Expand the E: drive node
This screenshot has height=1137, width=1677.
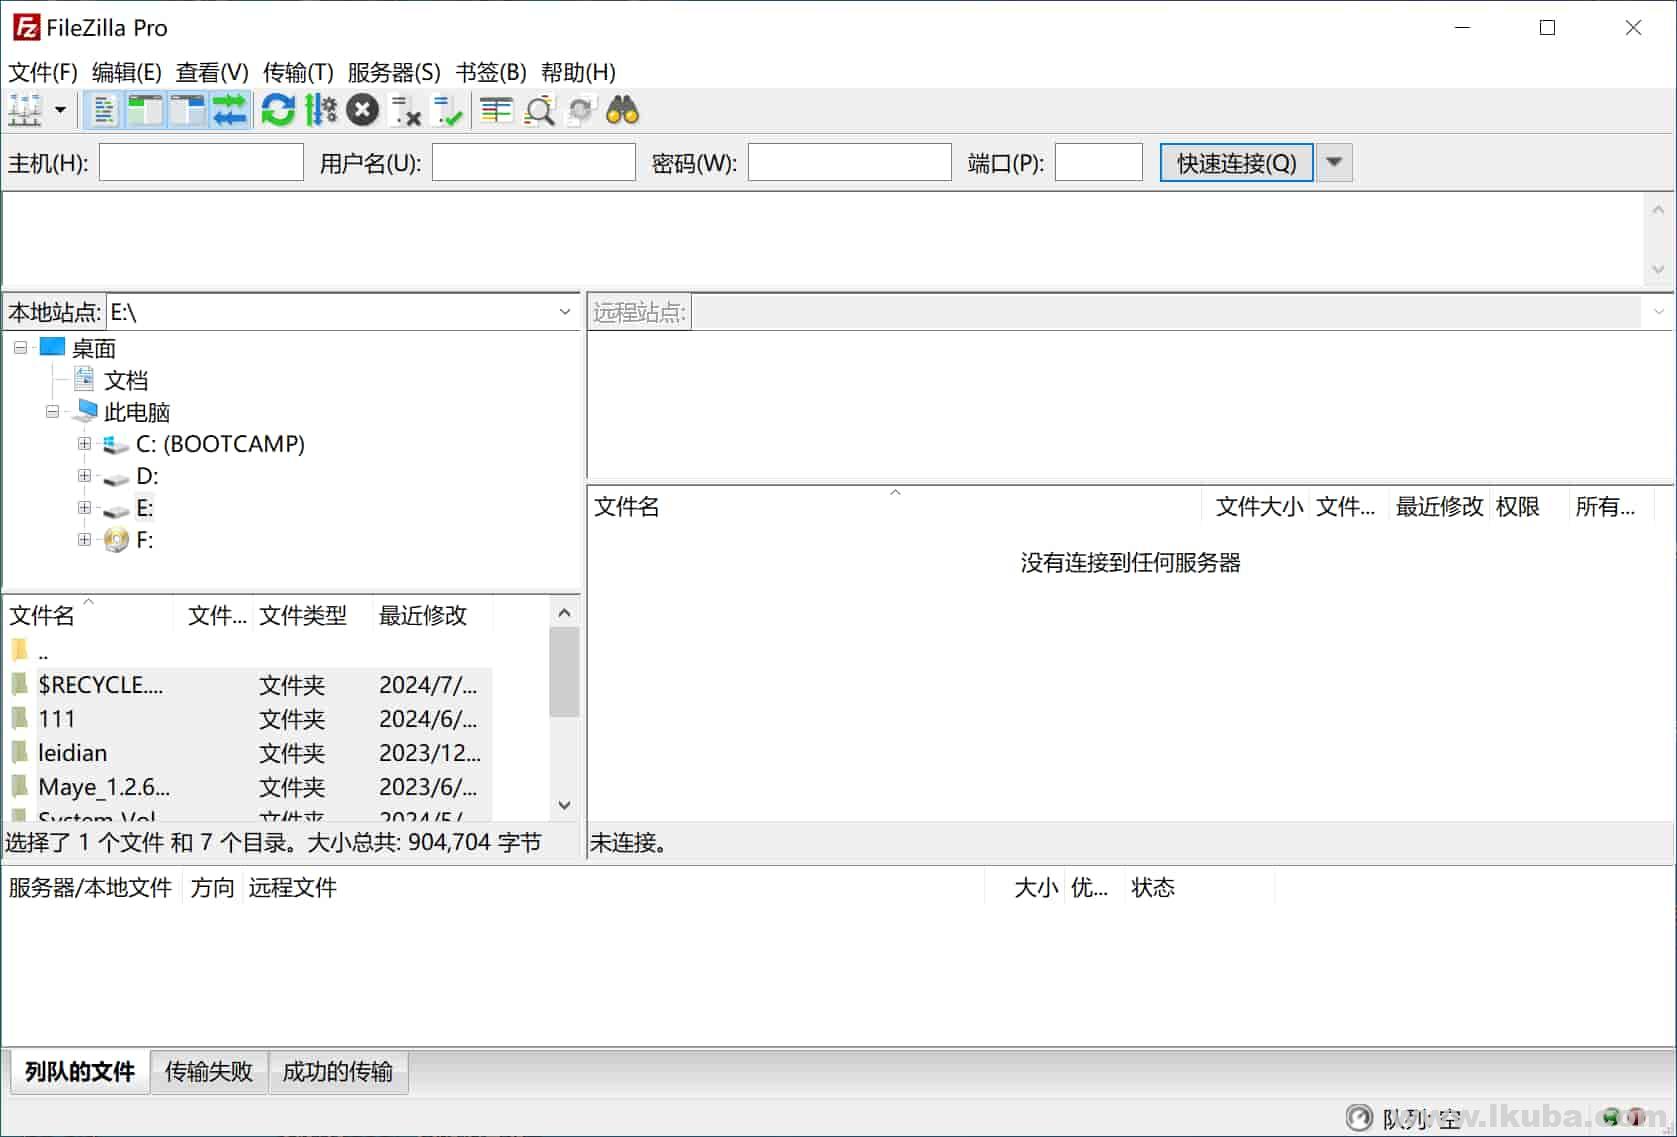pos(84,508)
